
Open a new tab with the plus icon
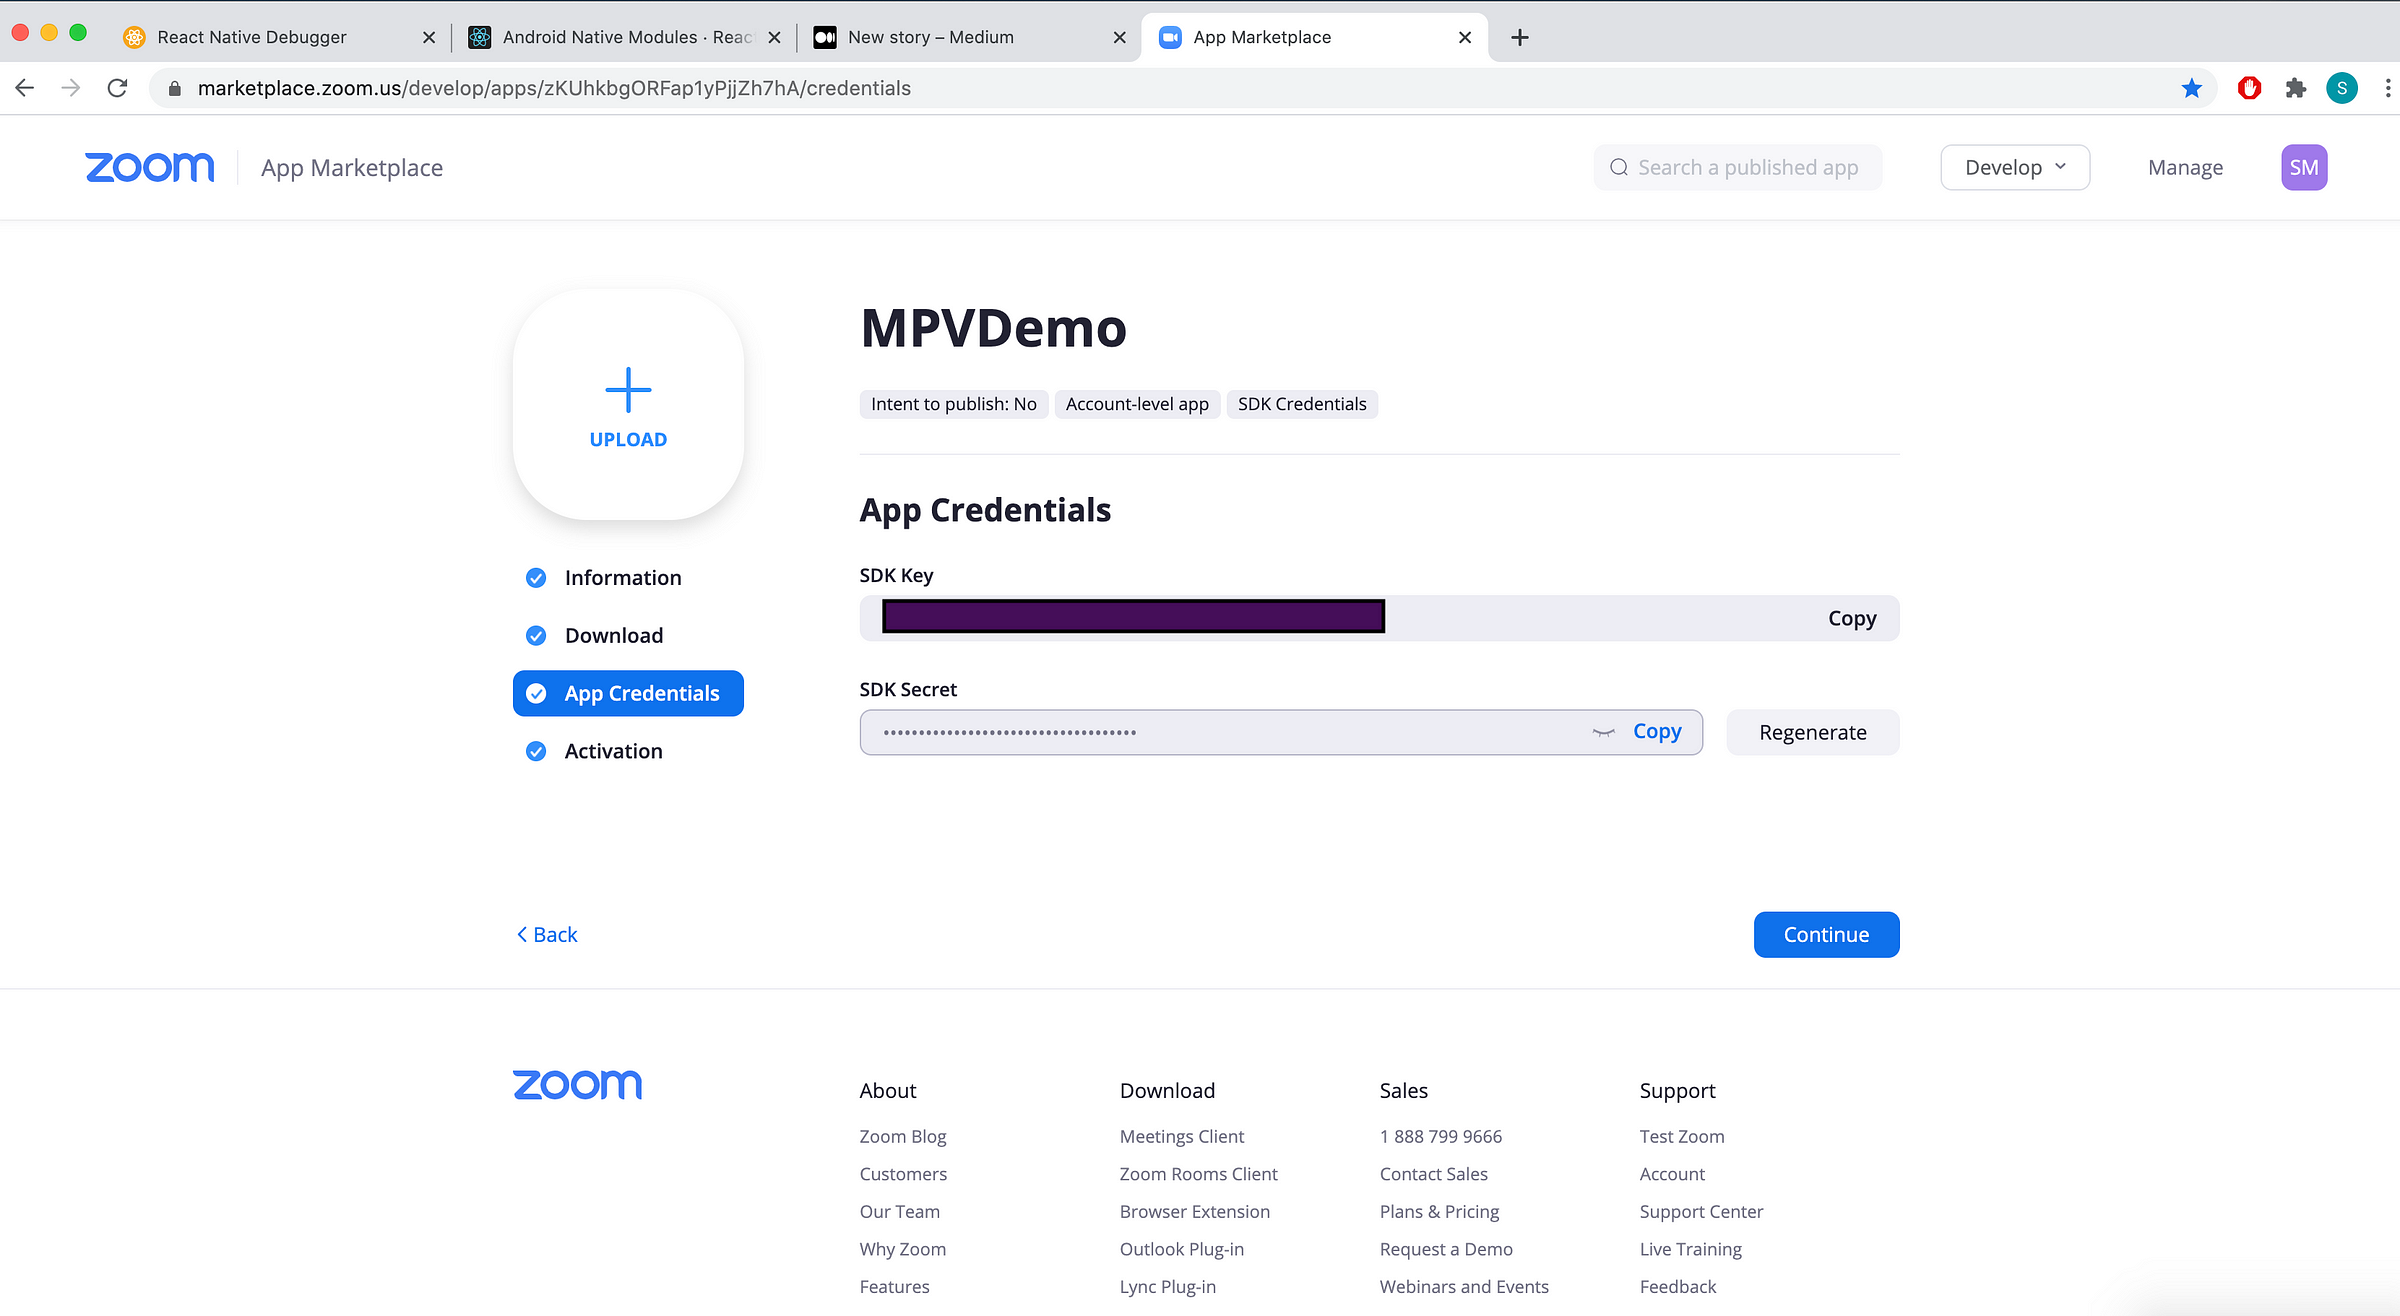click(x=1520, y=37)
